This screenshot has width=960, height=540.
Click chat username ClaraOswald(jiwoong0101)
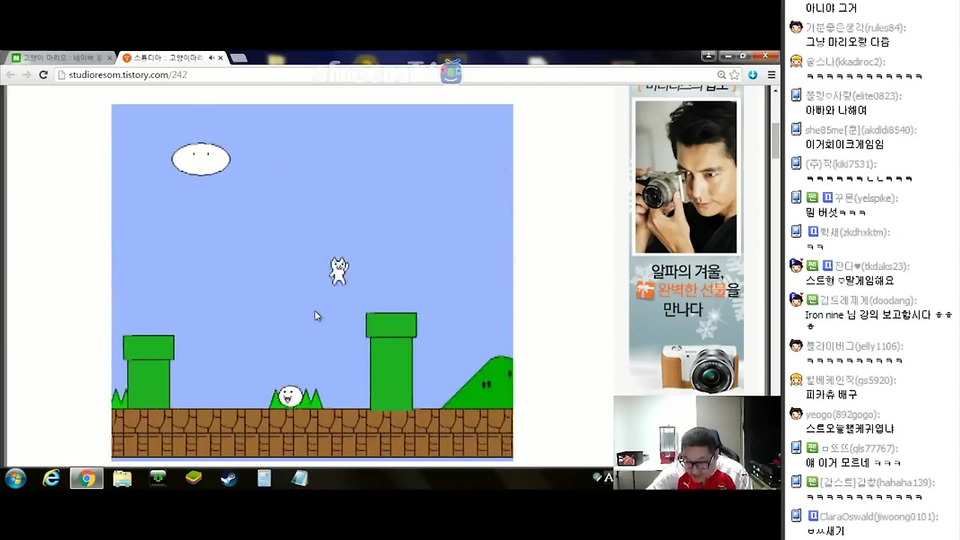click(x=879, y=517)
